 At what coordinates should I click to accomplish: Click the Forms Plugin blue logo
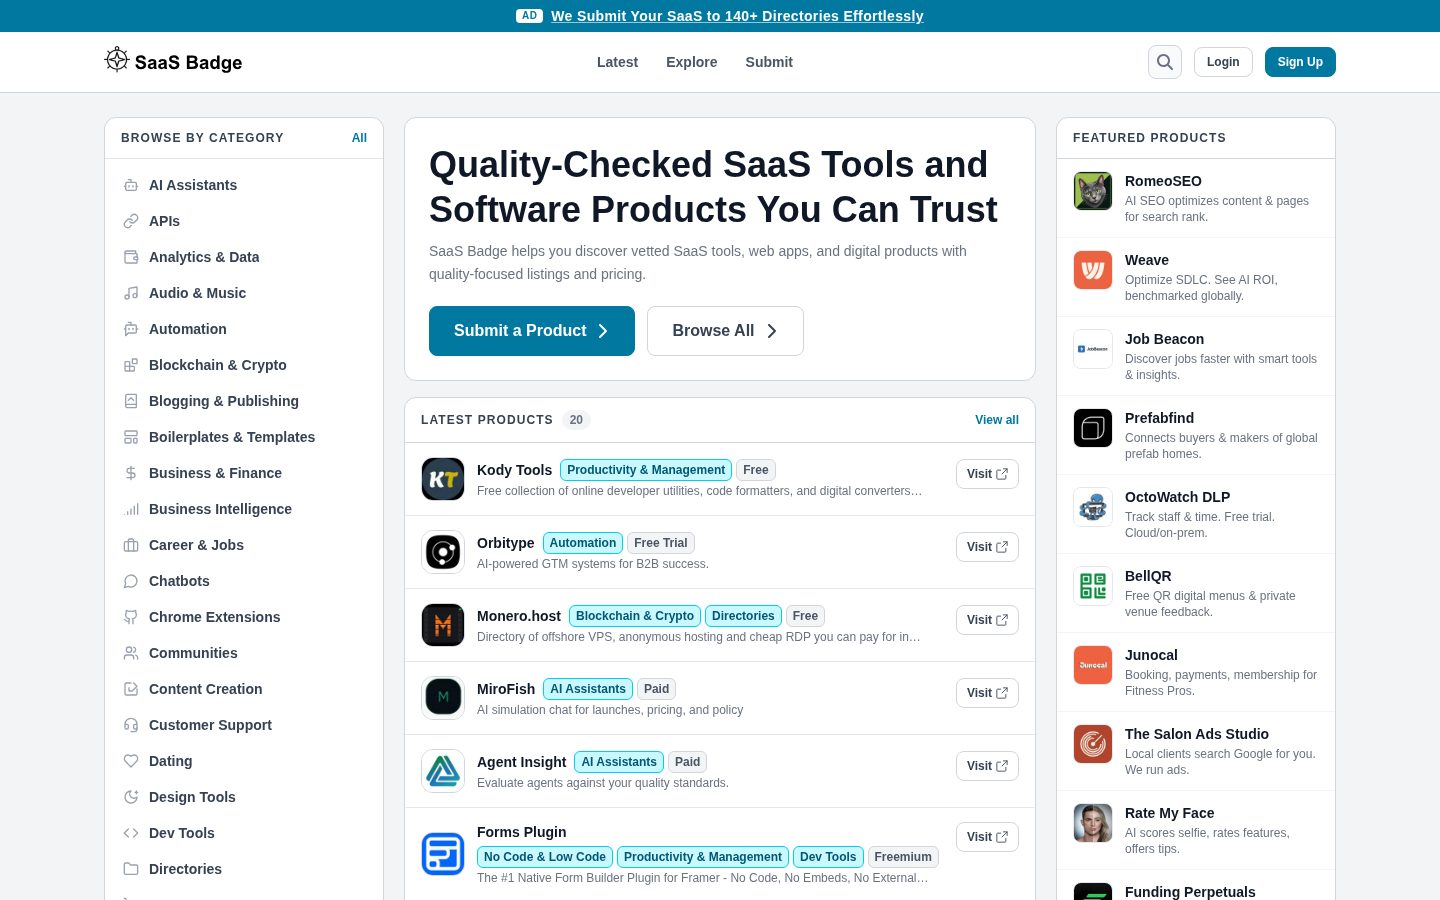click(x=443, y=854)
